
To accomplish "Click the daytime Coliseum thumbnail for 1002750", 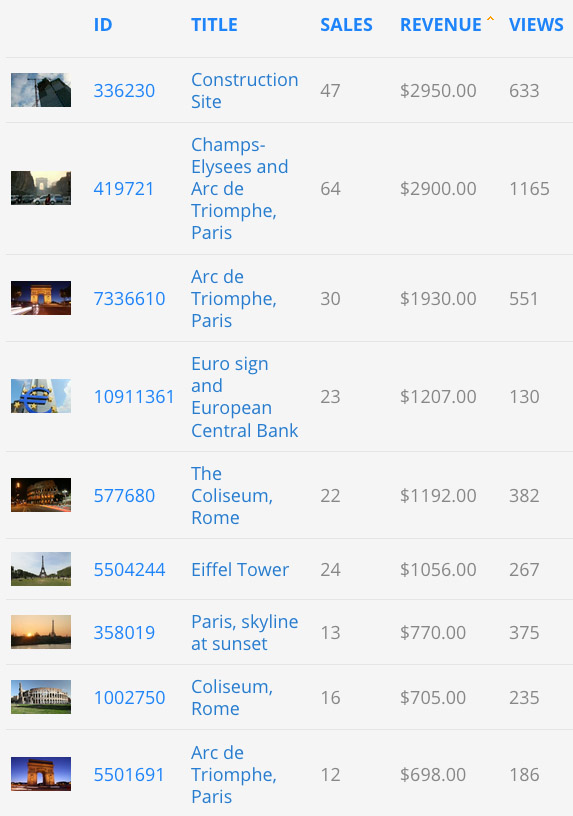I will [x=41, y=697].
